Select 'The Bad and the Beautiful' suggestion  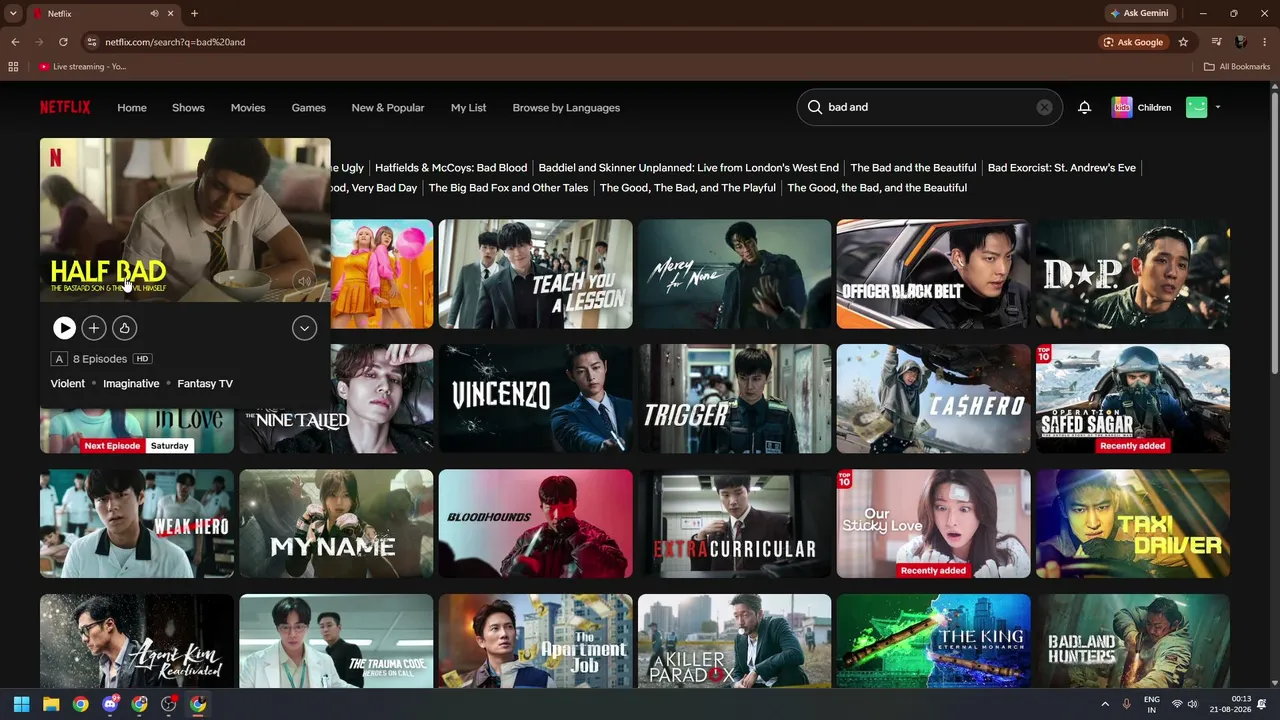[x=913, y=168]
